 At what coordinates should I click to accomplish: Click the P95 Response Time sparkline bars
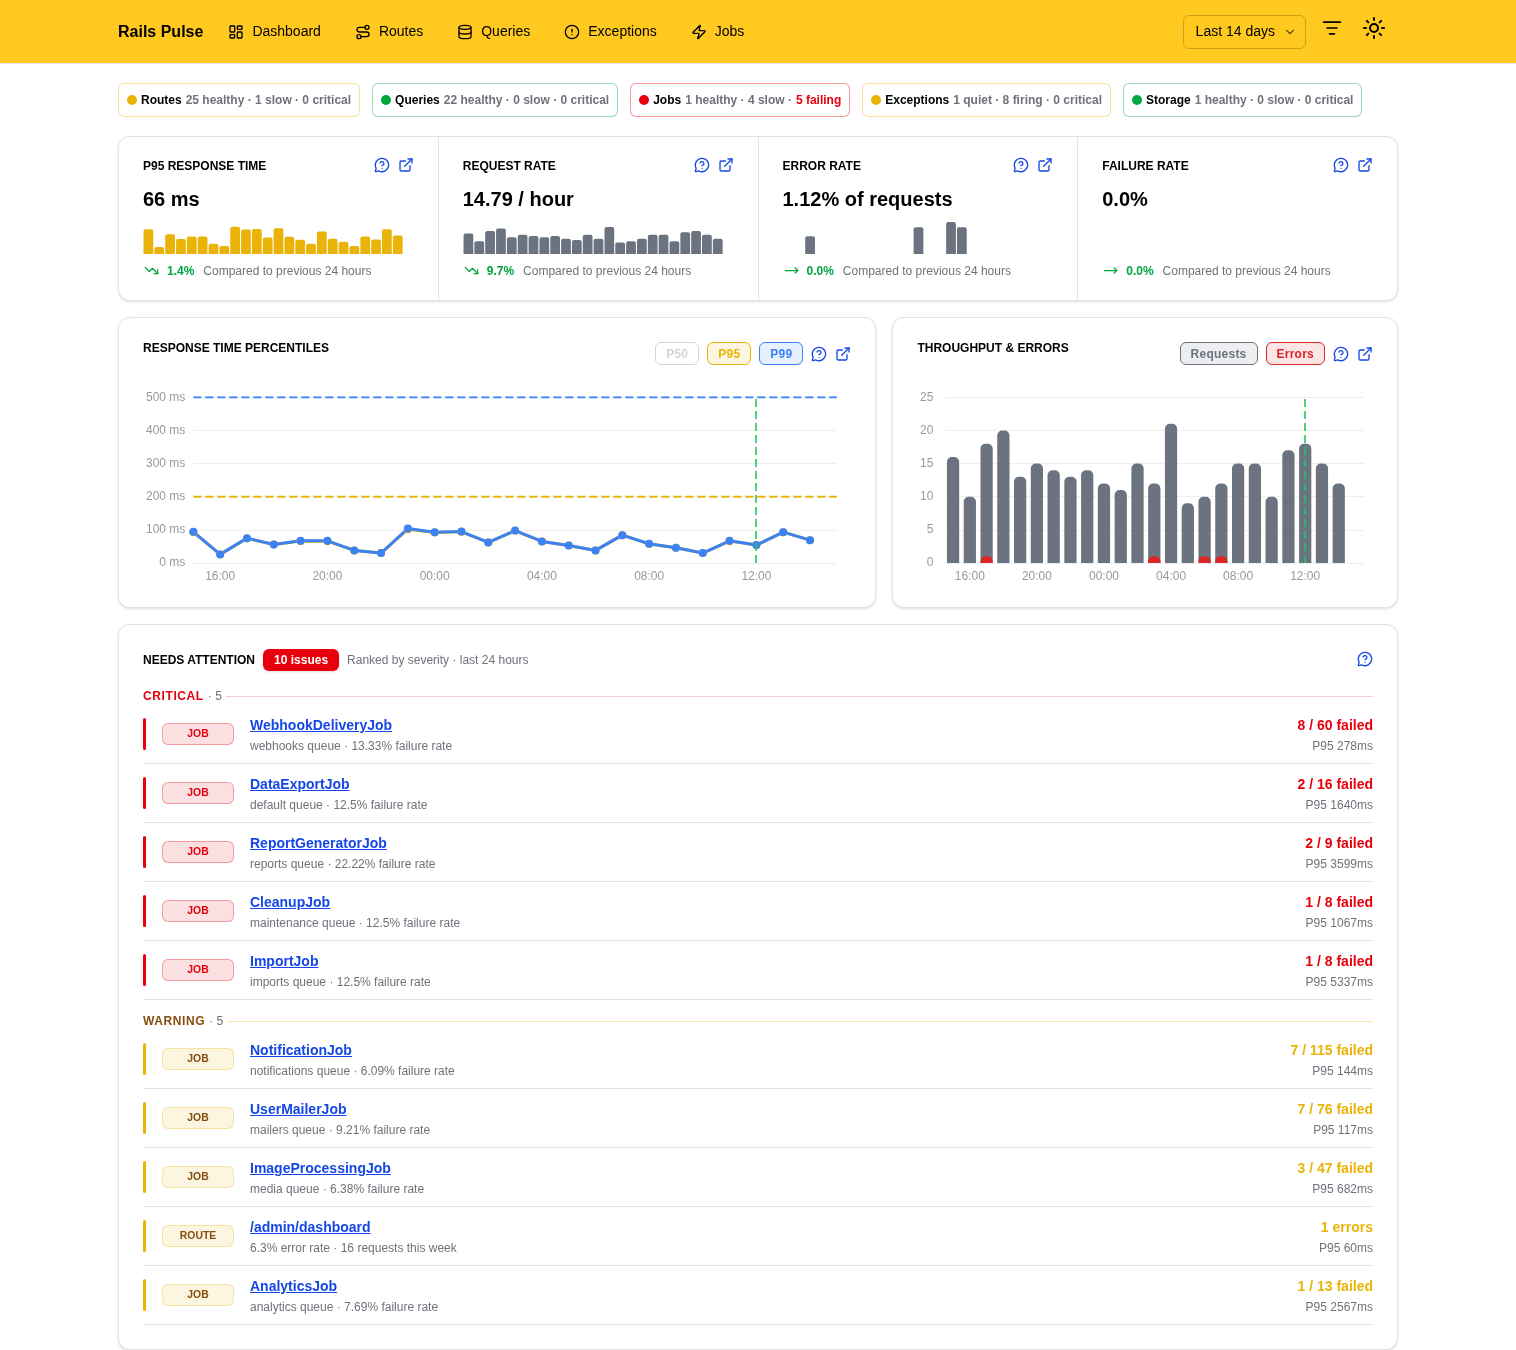pyautogui.click(x=273, y=241)
